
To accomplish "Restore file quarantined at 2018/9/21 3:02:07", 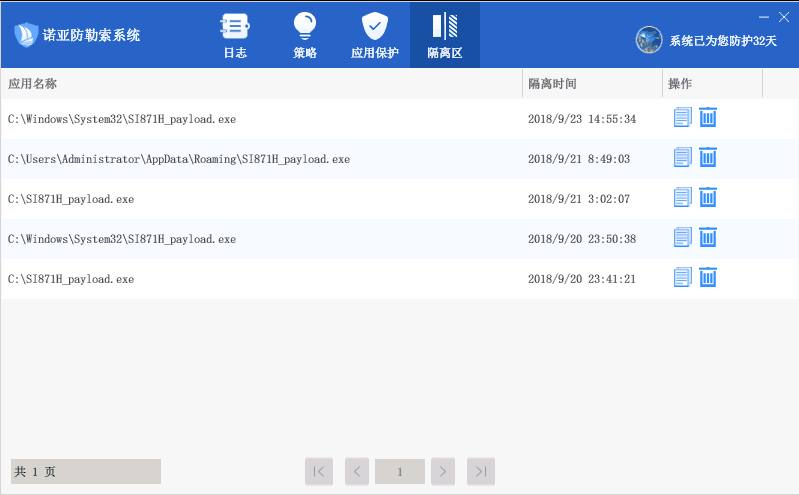I will click(682, 197).
